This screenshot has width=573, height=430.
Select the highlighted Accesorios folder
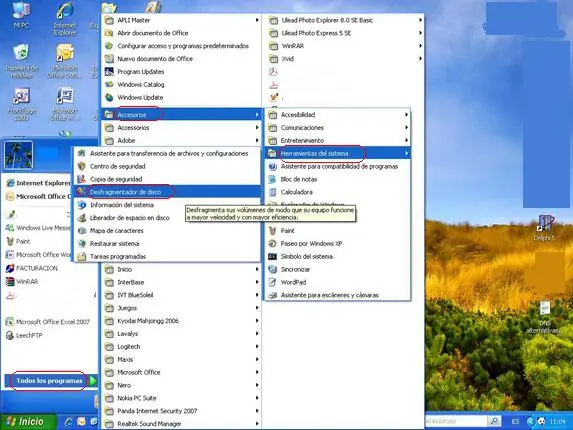point(181,115)
